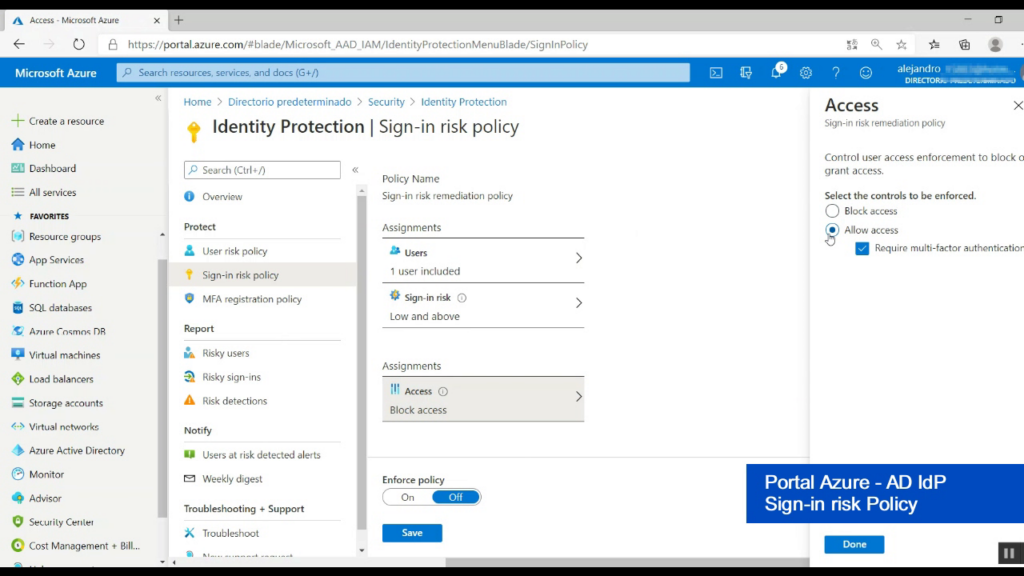This screenshot has width=1024, height=576.
Task: Close the Access panel
Action: pos(1017,105)
